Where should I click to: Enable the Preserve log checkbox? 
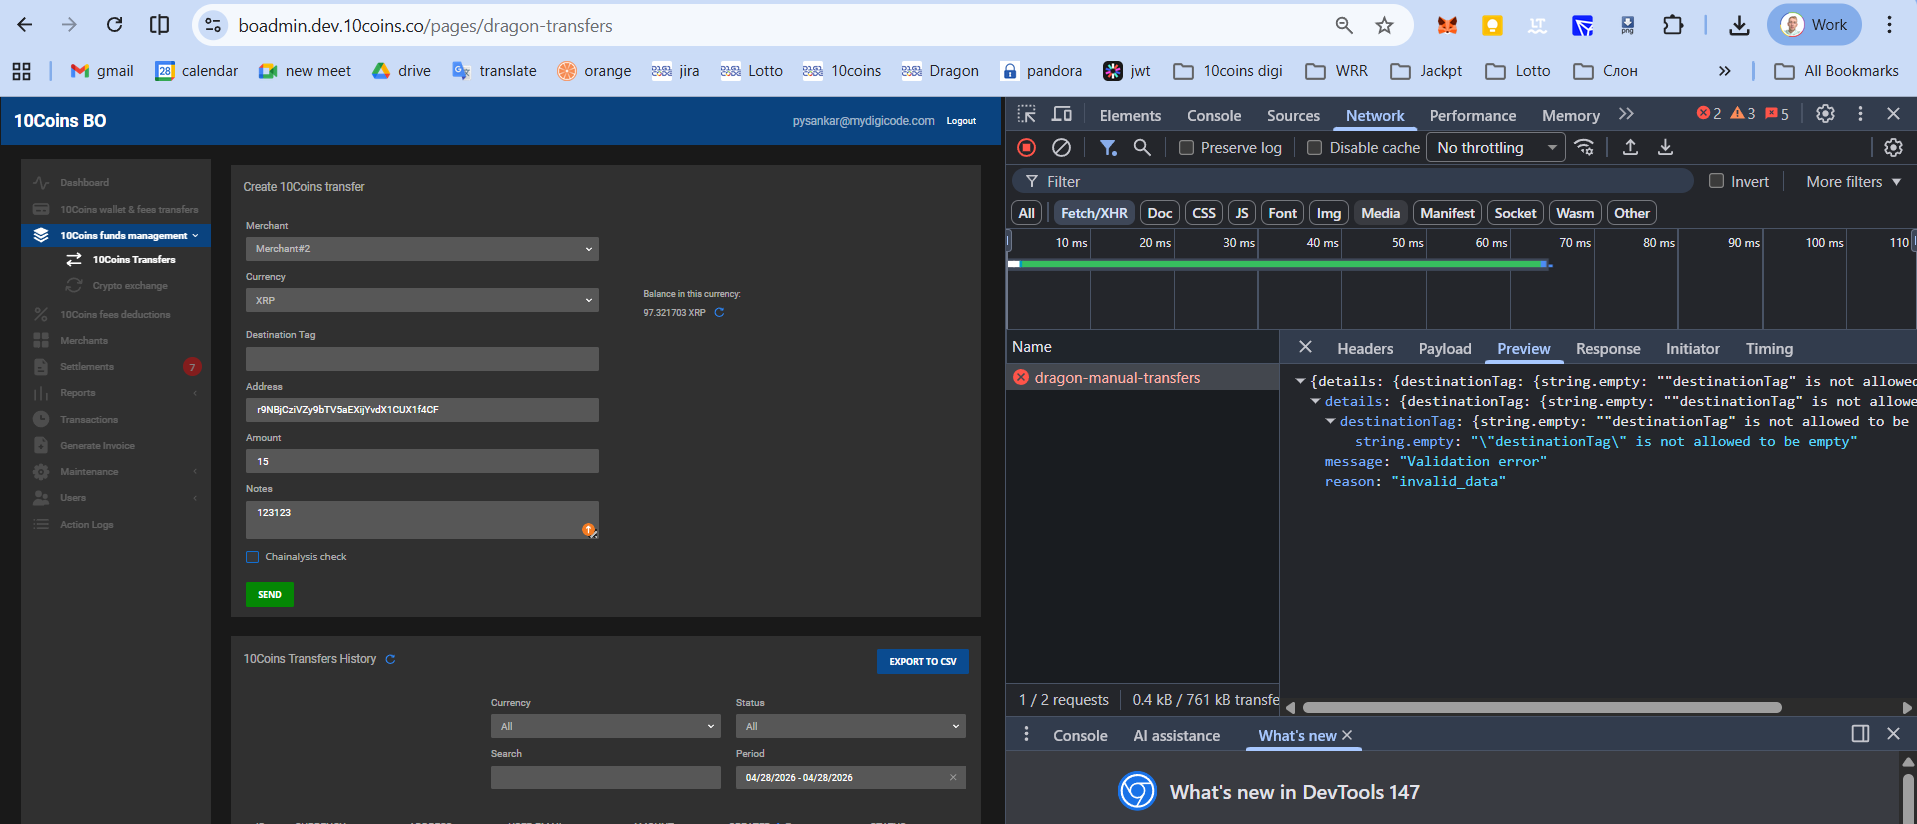coord(1187,148)
